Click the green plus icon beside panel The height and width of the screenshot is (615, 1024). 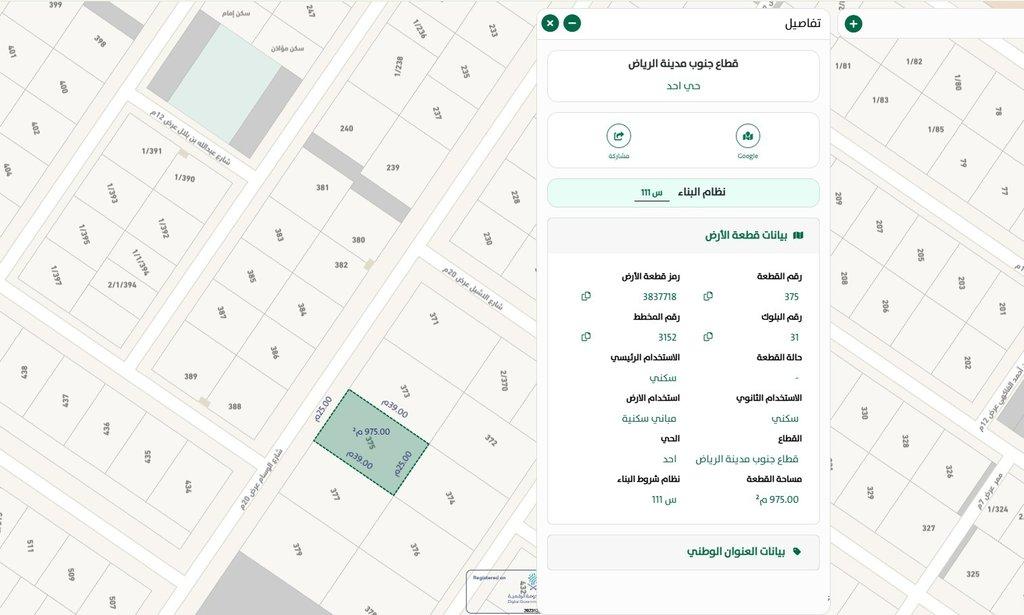click(x=853, y=24)
